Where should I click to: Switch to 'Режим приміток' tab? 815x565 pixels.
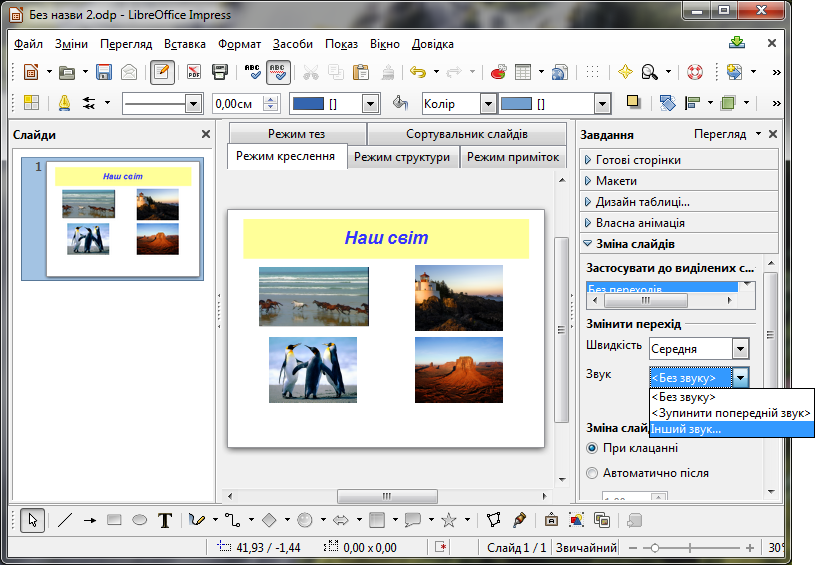coord(513,157)
